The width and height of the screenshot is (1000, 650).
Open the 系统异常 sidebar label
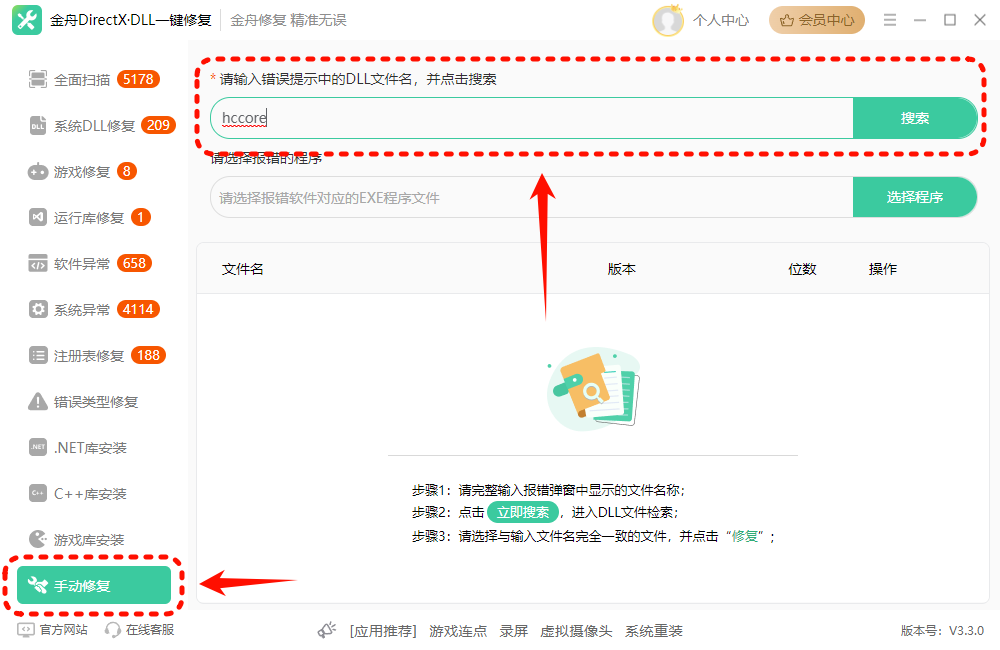[x=82, y=309]
